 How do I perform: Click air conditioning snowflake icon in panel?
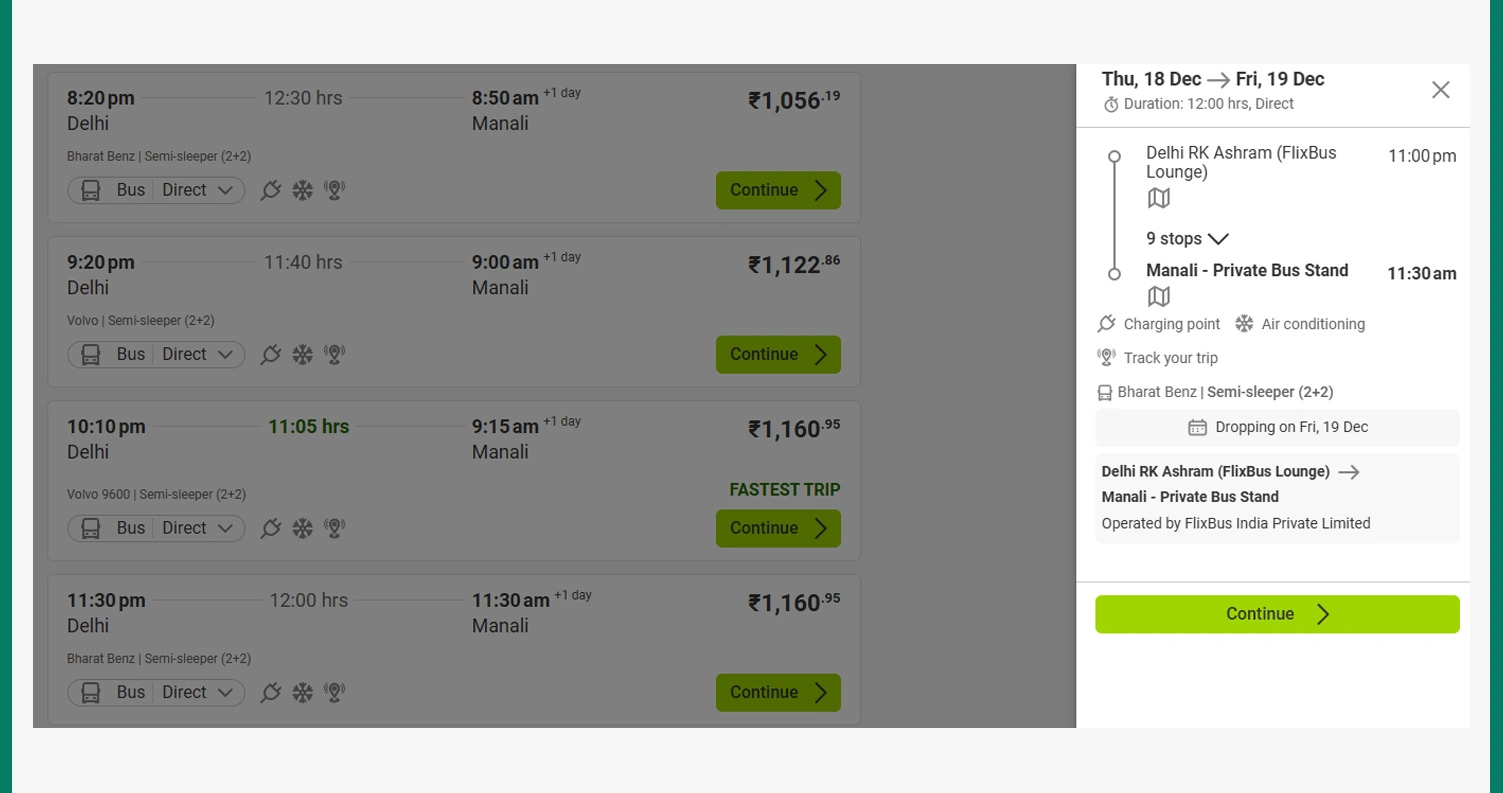1244,324
